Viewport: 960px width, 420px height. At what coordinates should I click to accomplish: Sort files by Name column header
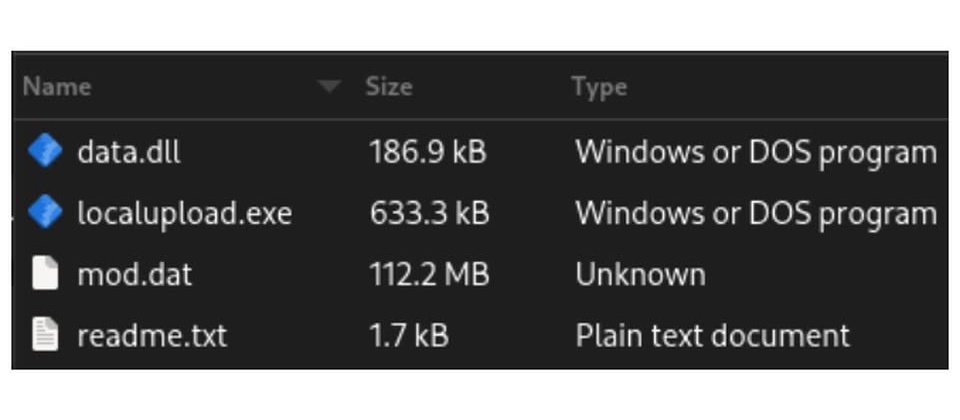click(x=57, y=86)
